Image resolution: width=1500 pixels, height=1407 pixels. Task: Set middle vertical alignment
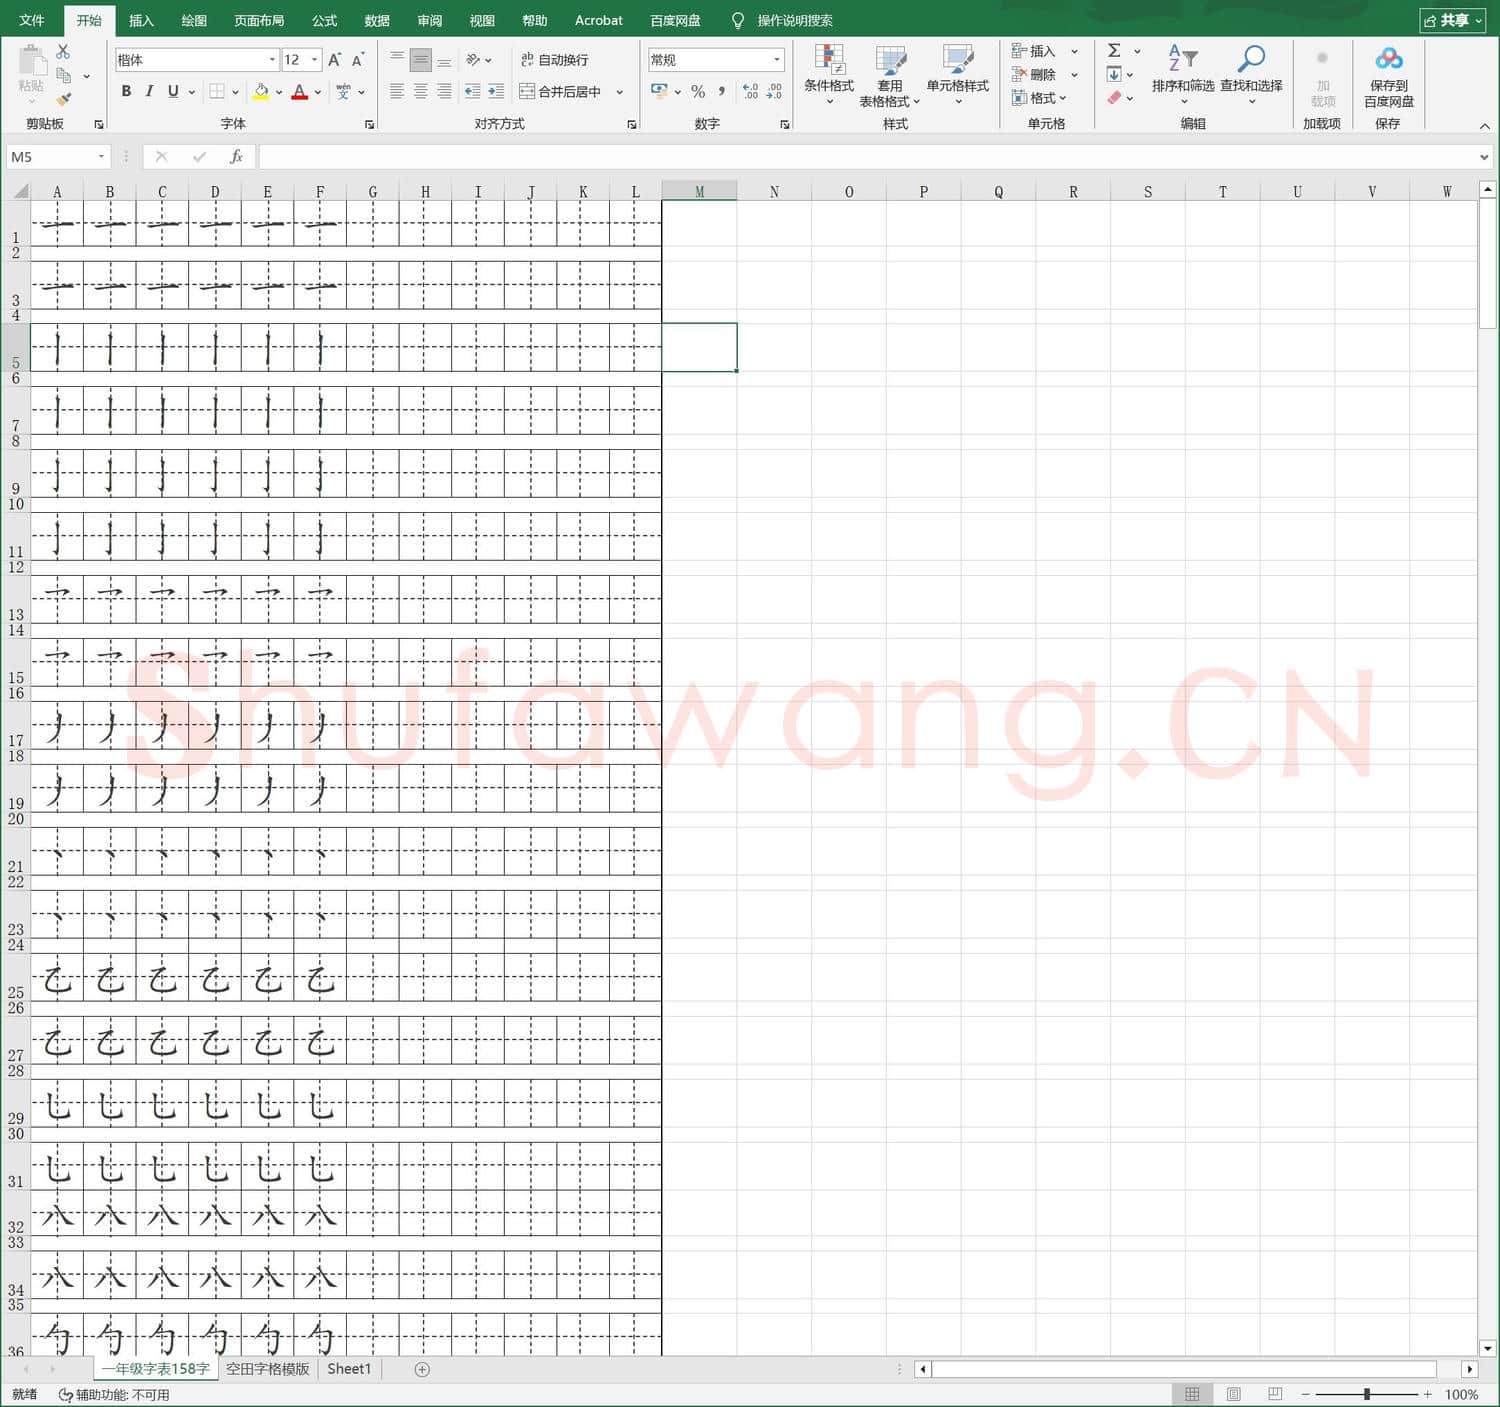[421, 60]
